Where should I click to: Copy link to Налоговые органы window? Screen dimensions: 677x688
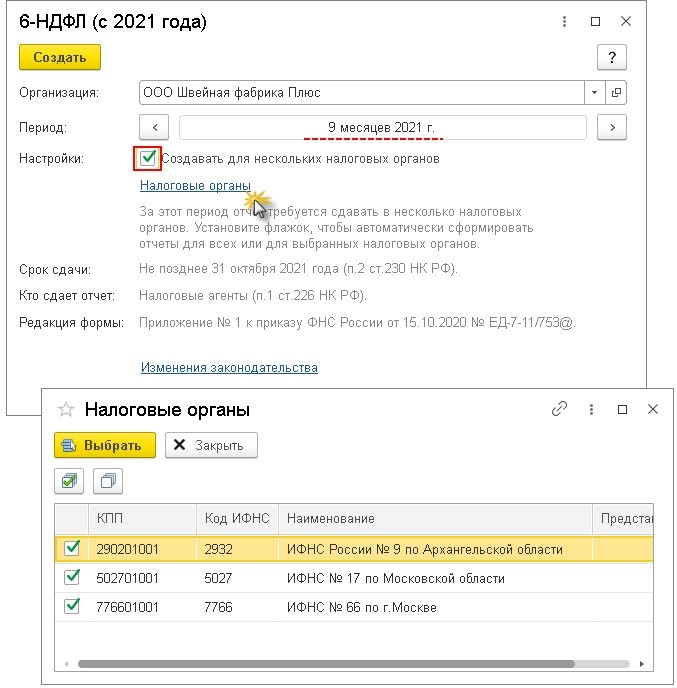pyautogui.click(x=560, y=409)
